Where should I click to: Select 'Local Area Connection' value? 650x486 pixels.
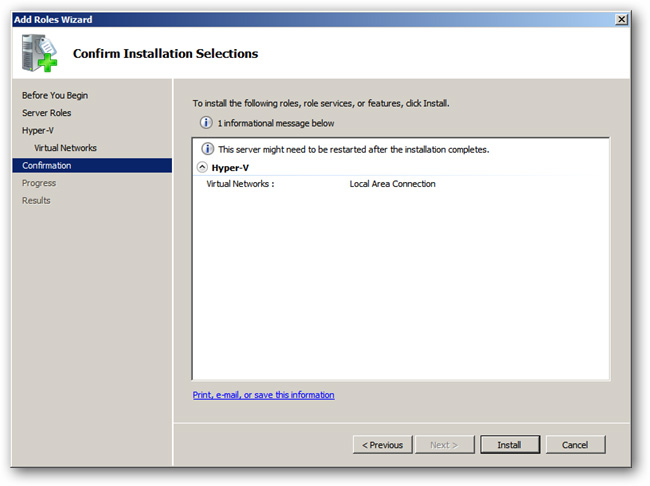392,184
